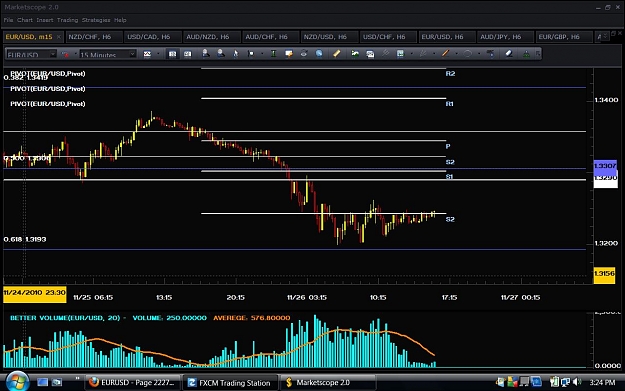Image resolution: width=625 pixels, height=391 pixels.
Task: Switch to the EUR/USD, H6 chart tab
Action: coord(446,37)
